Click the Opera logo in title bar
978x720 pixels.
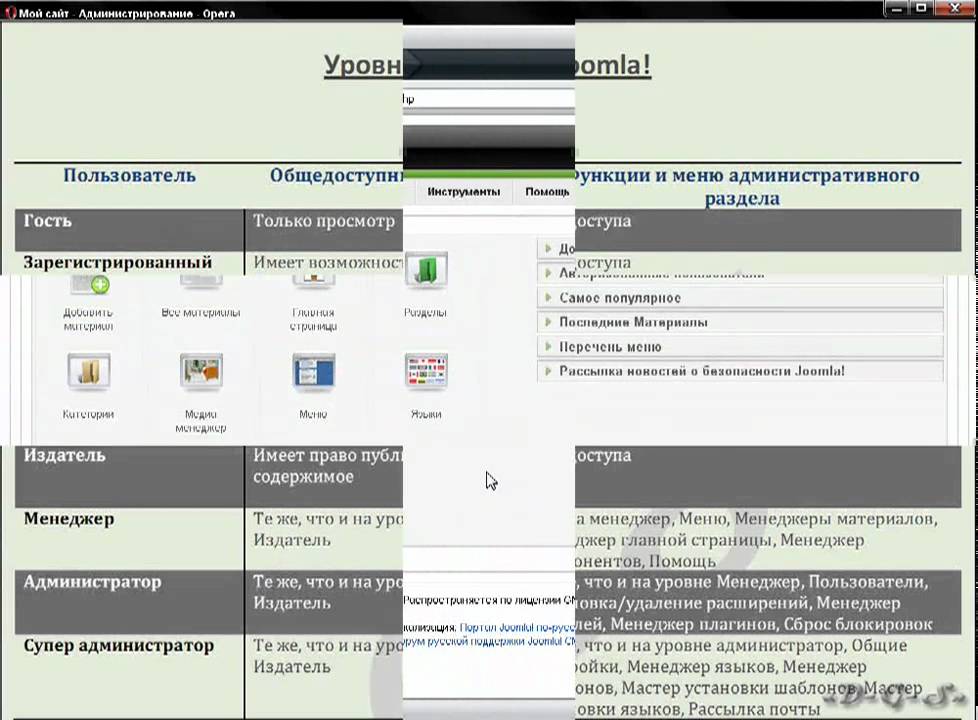[x=10, y=12]
